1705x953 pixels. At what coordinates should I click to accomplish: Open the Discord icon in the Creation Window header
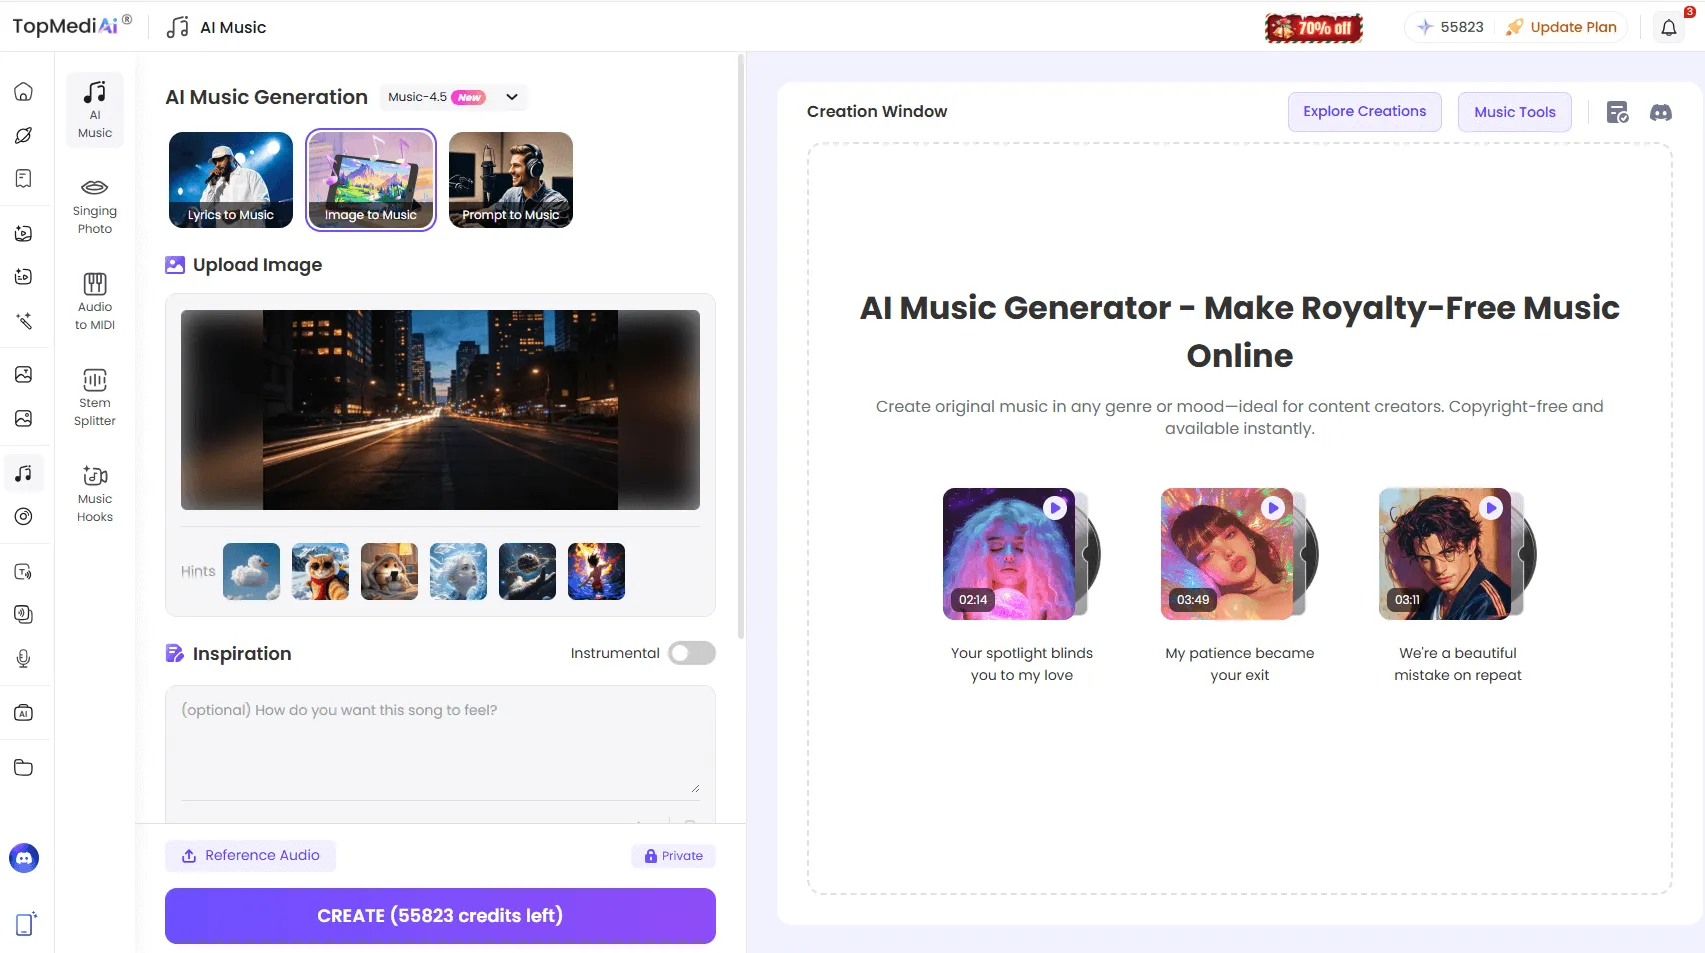(1660, 112)
